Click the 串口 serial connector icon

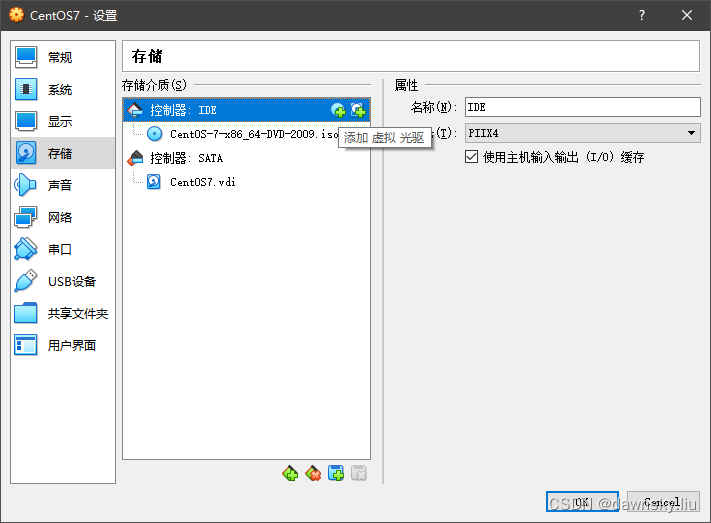(26, 249)
